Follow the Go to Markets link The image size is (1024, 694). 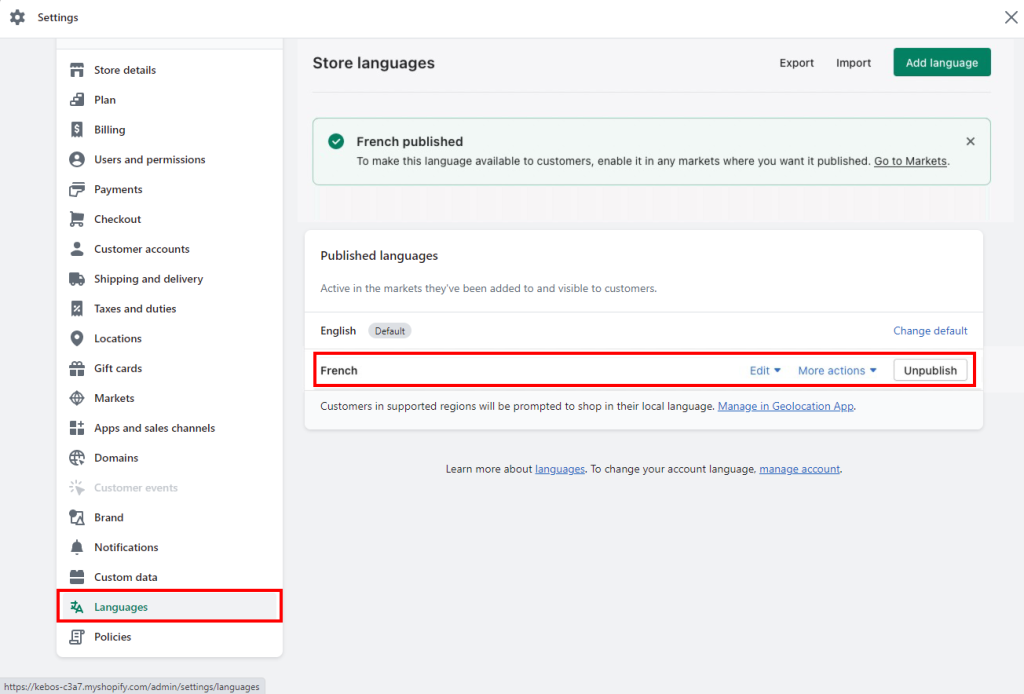[910, 160]
